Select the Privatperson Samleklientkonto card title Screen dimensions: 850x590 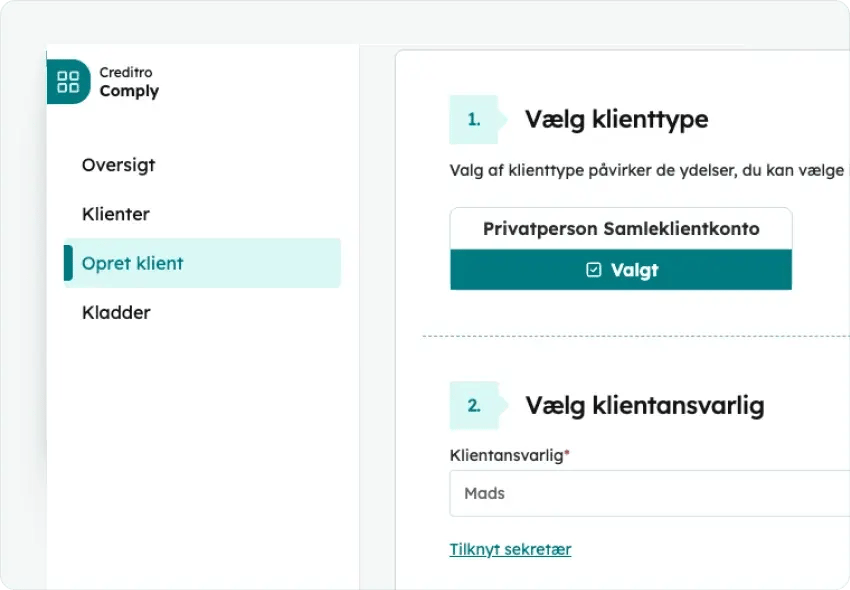pos(621,229)
